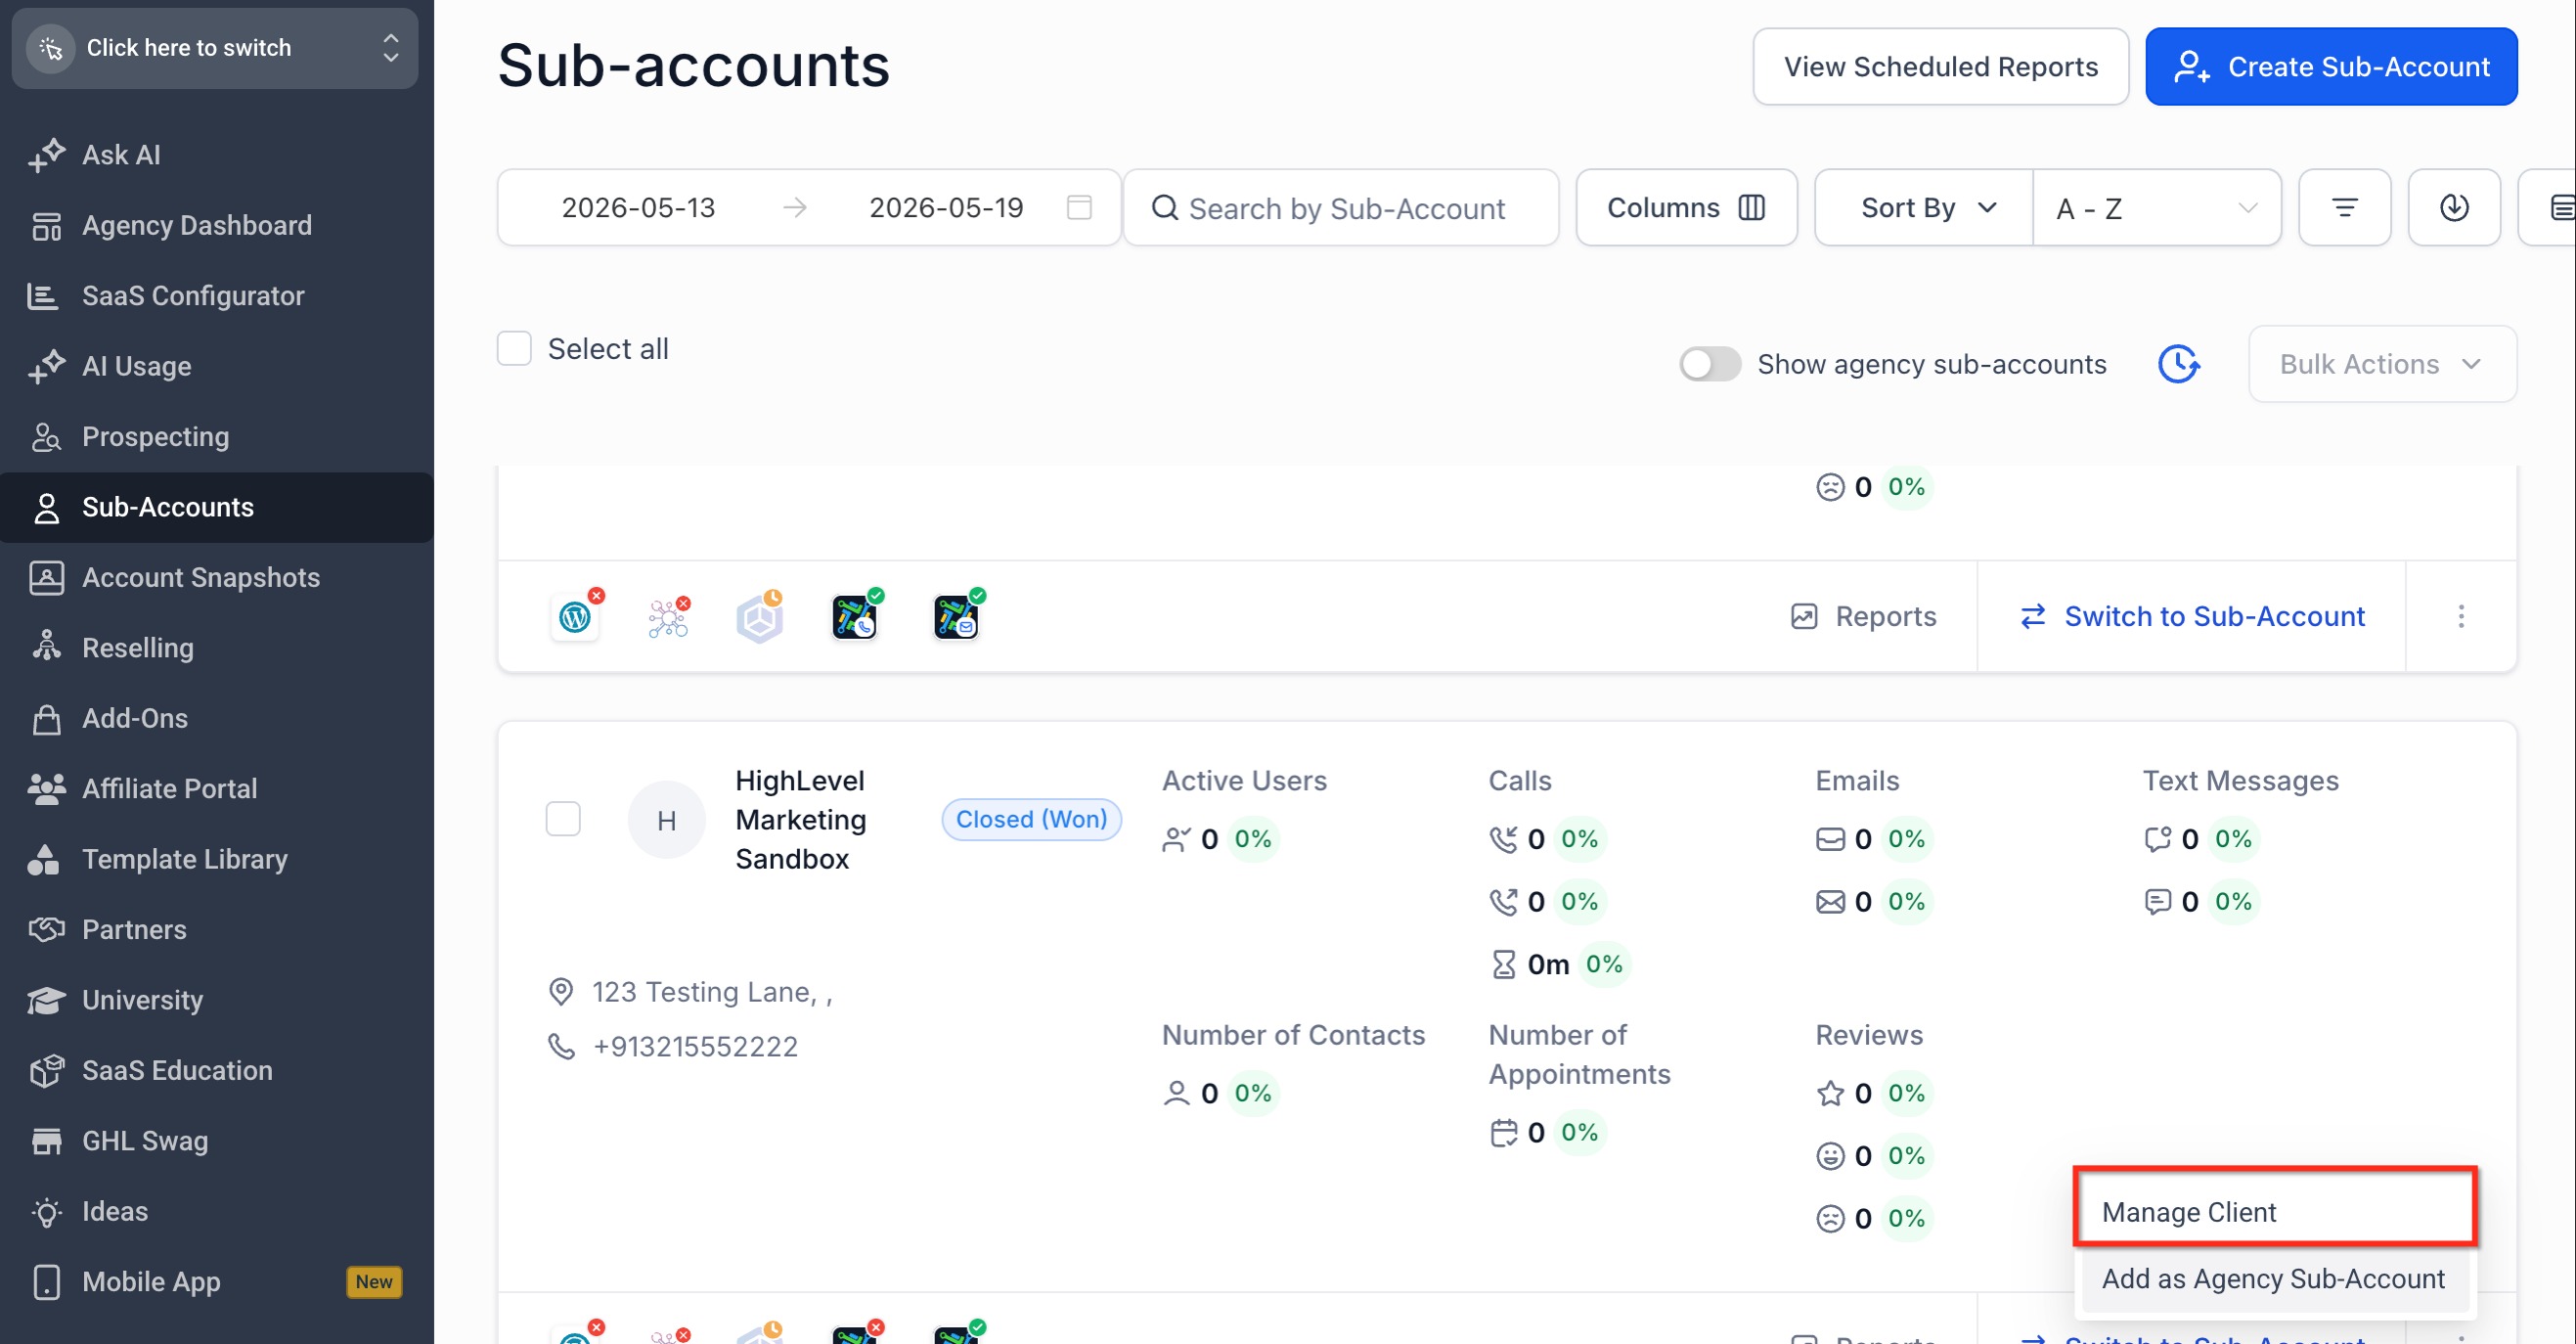Click the Ideas lightbulb icon
2576x1344 pixels.
[46, 1211]
